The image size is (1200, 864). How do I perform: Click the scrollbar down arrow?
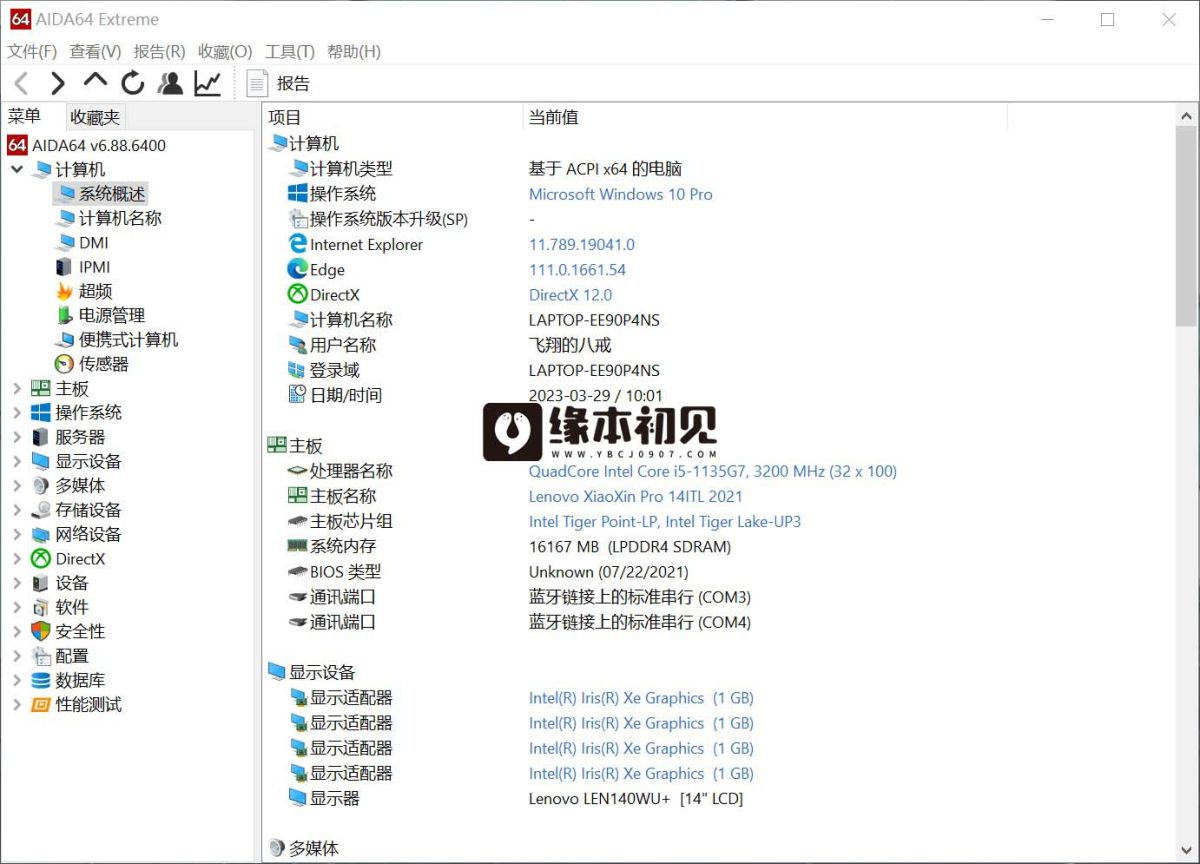point(1186,849)
